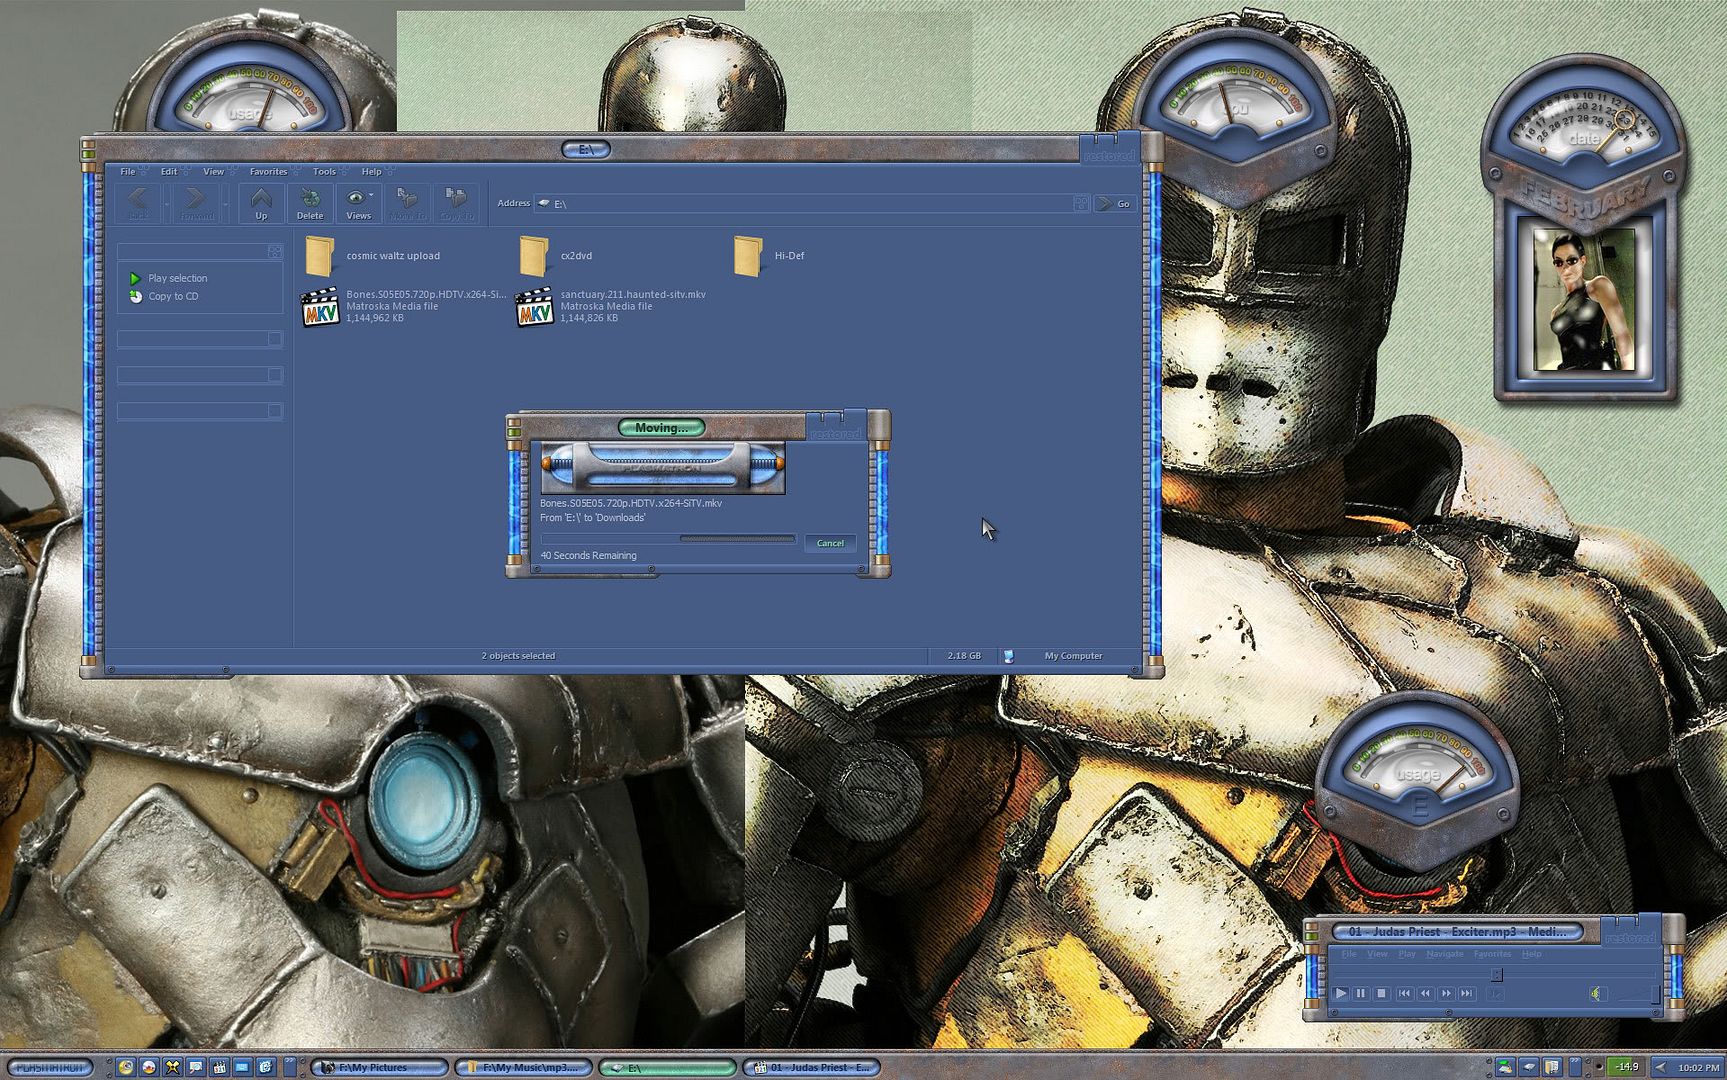Select the cosmic waltz upload folder
The height and width of the screenshot is (1080, 1727).
coord(373,256)
